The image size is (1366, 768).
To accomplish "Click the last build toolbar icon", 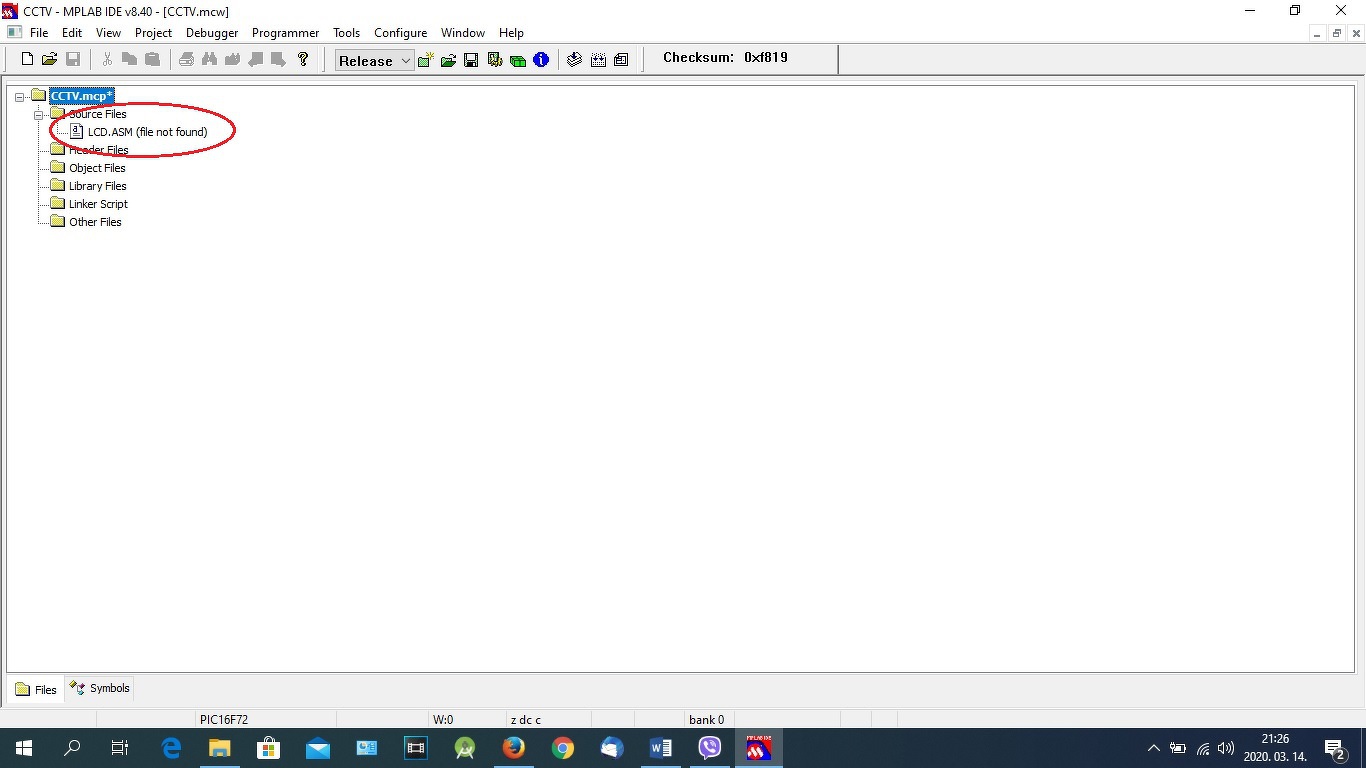I will click(x=621, y=60).
